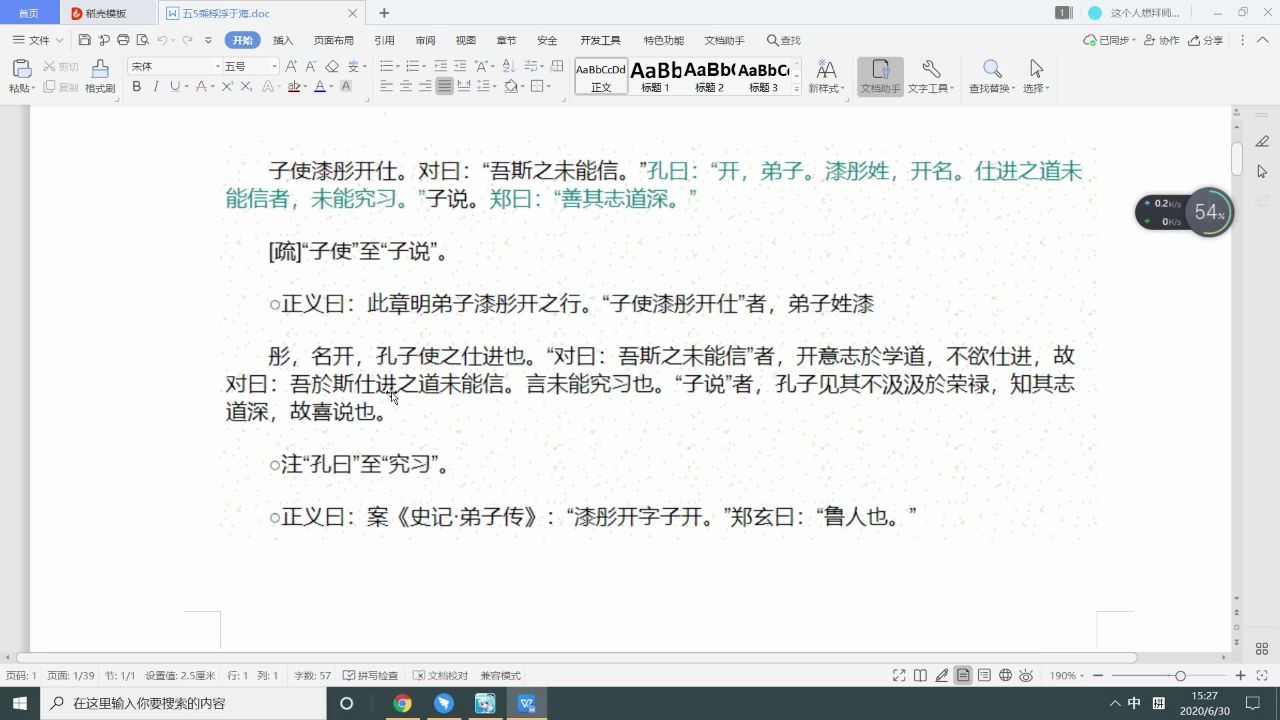Apply Italic formatting

coord(156,87)
